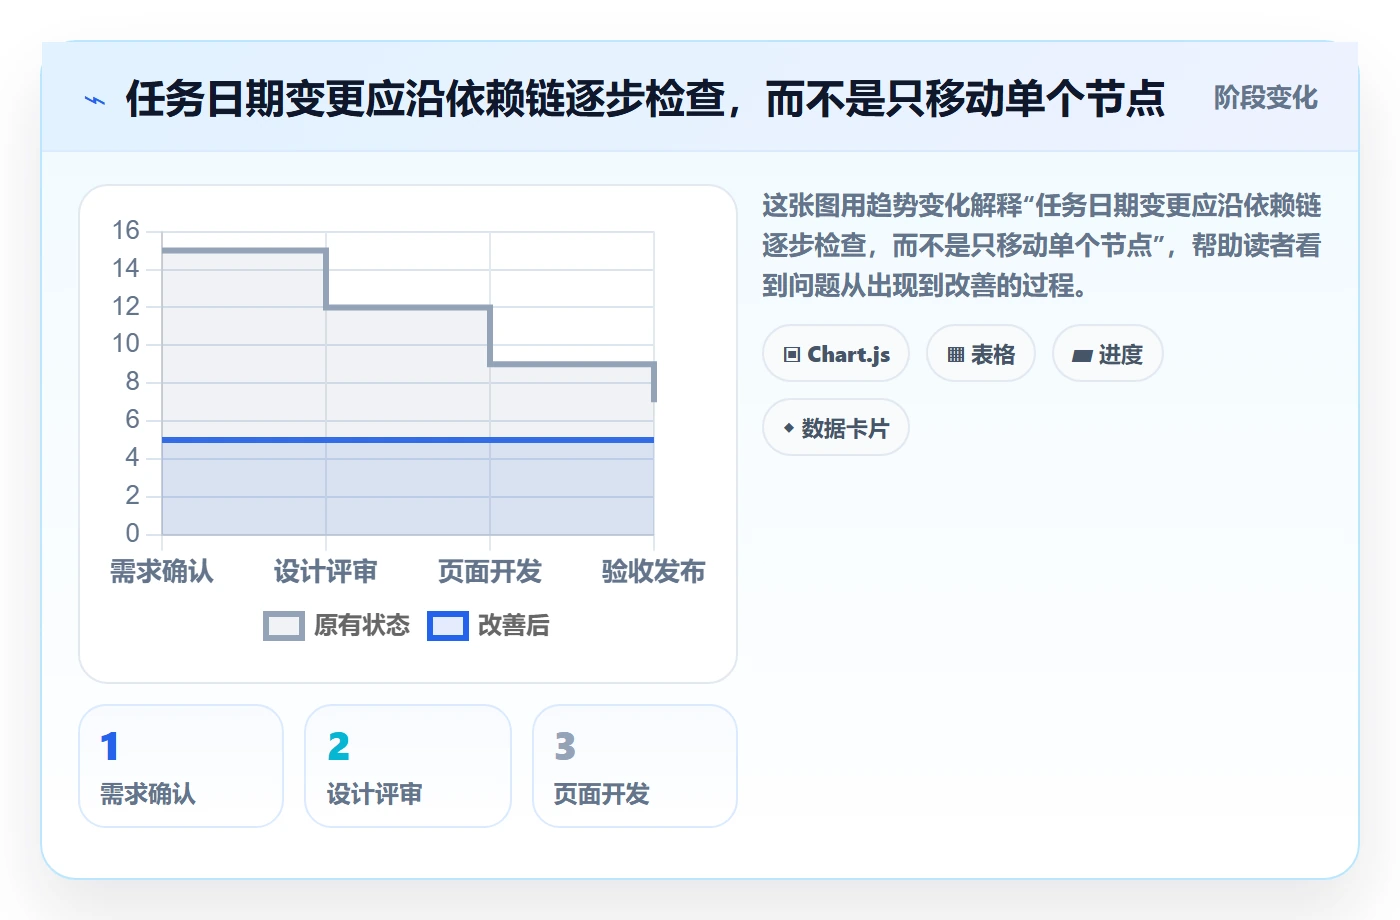Open step card 1 需求确认
The width and height of the screenshot is (1400, 920).
[181, 766]
